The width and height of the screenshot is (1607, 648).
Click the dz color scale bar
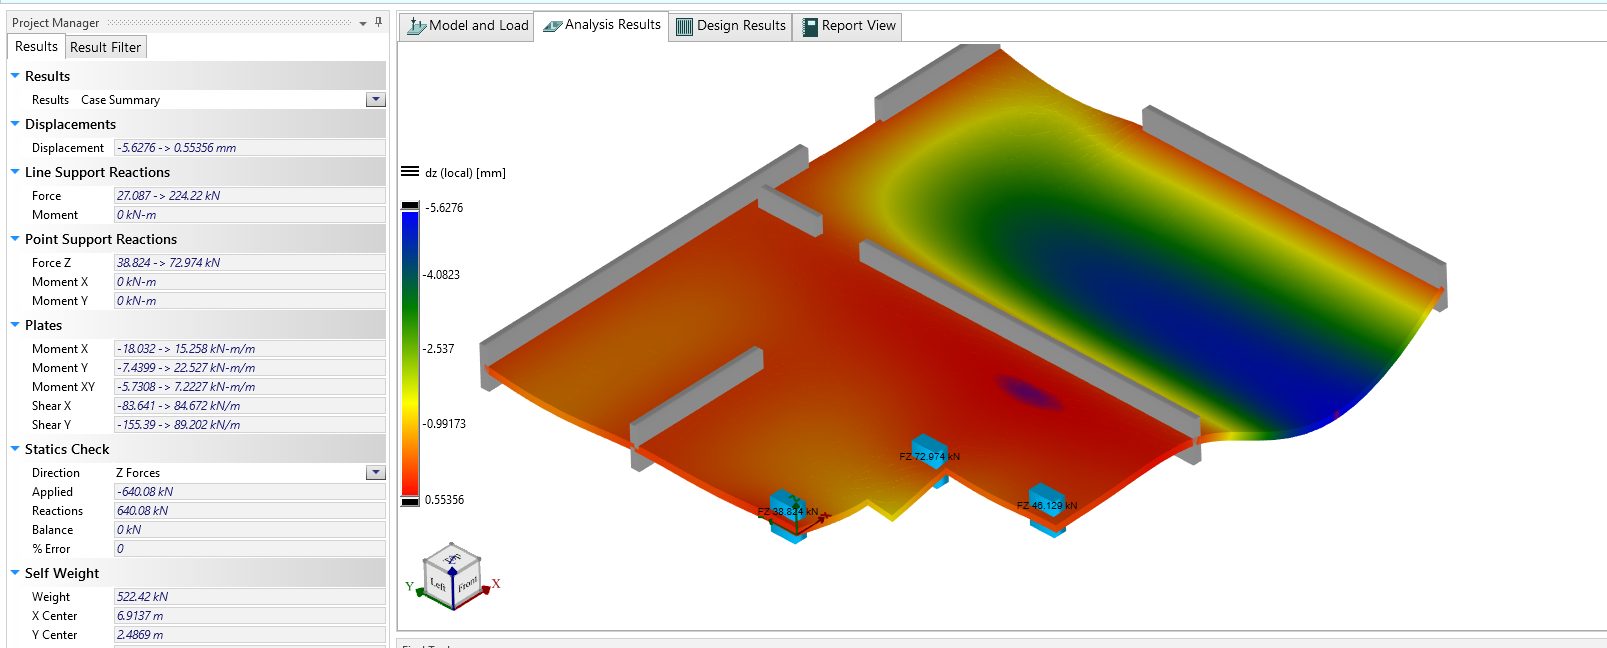click(410, 353)
